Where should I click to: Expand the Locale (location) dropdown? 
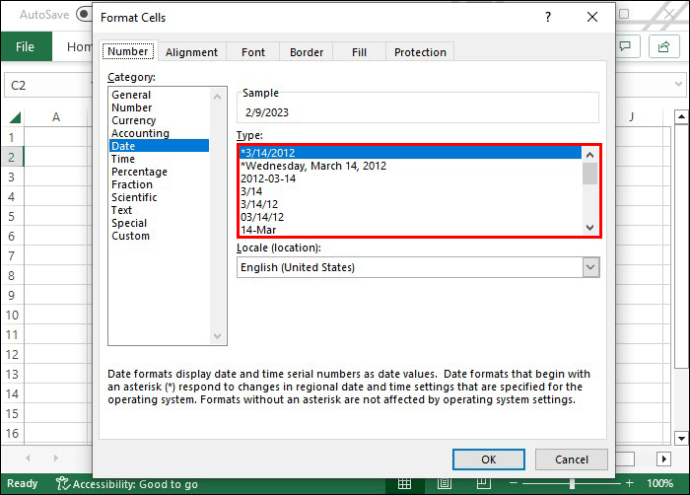coord(590,267)
